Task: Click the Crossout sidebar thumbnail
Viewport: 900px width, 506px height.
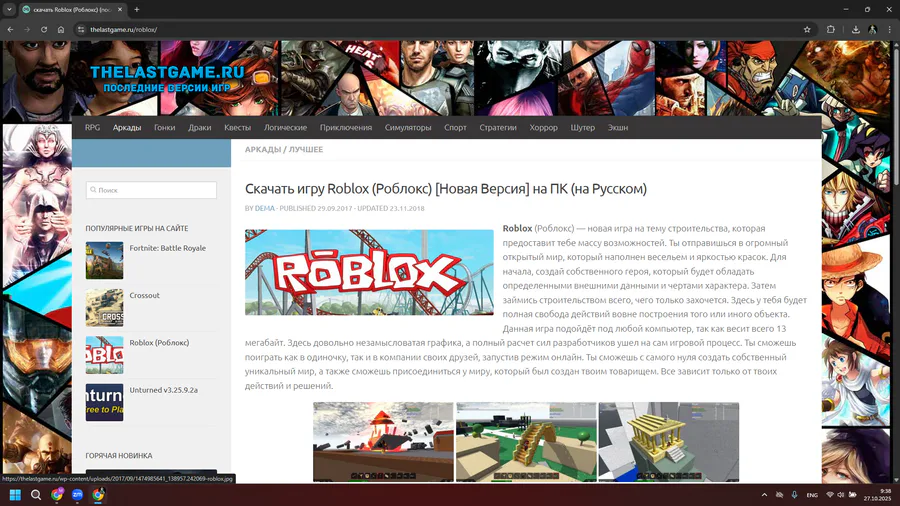Action: [104, 308]
